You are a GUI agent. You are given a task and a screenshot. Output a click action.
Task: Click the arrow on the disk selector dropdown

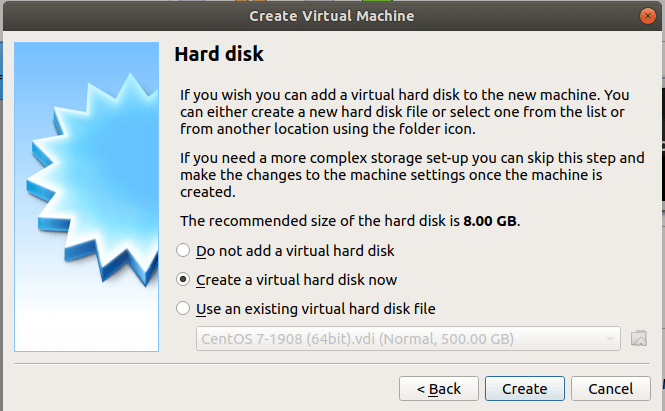(x=610, y=338)
